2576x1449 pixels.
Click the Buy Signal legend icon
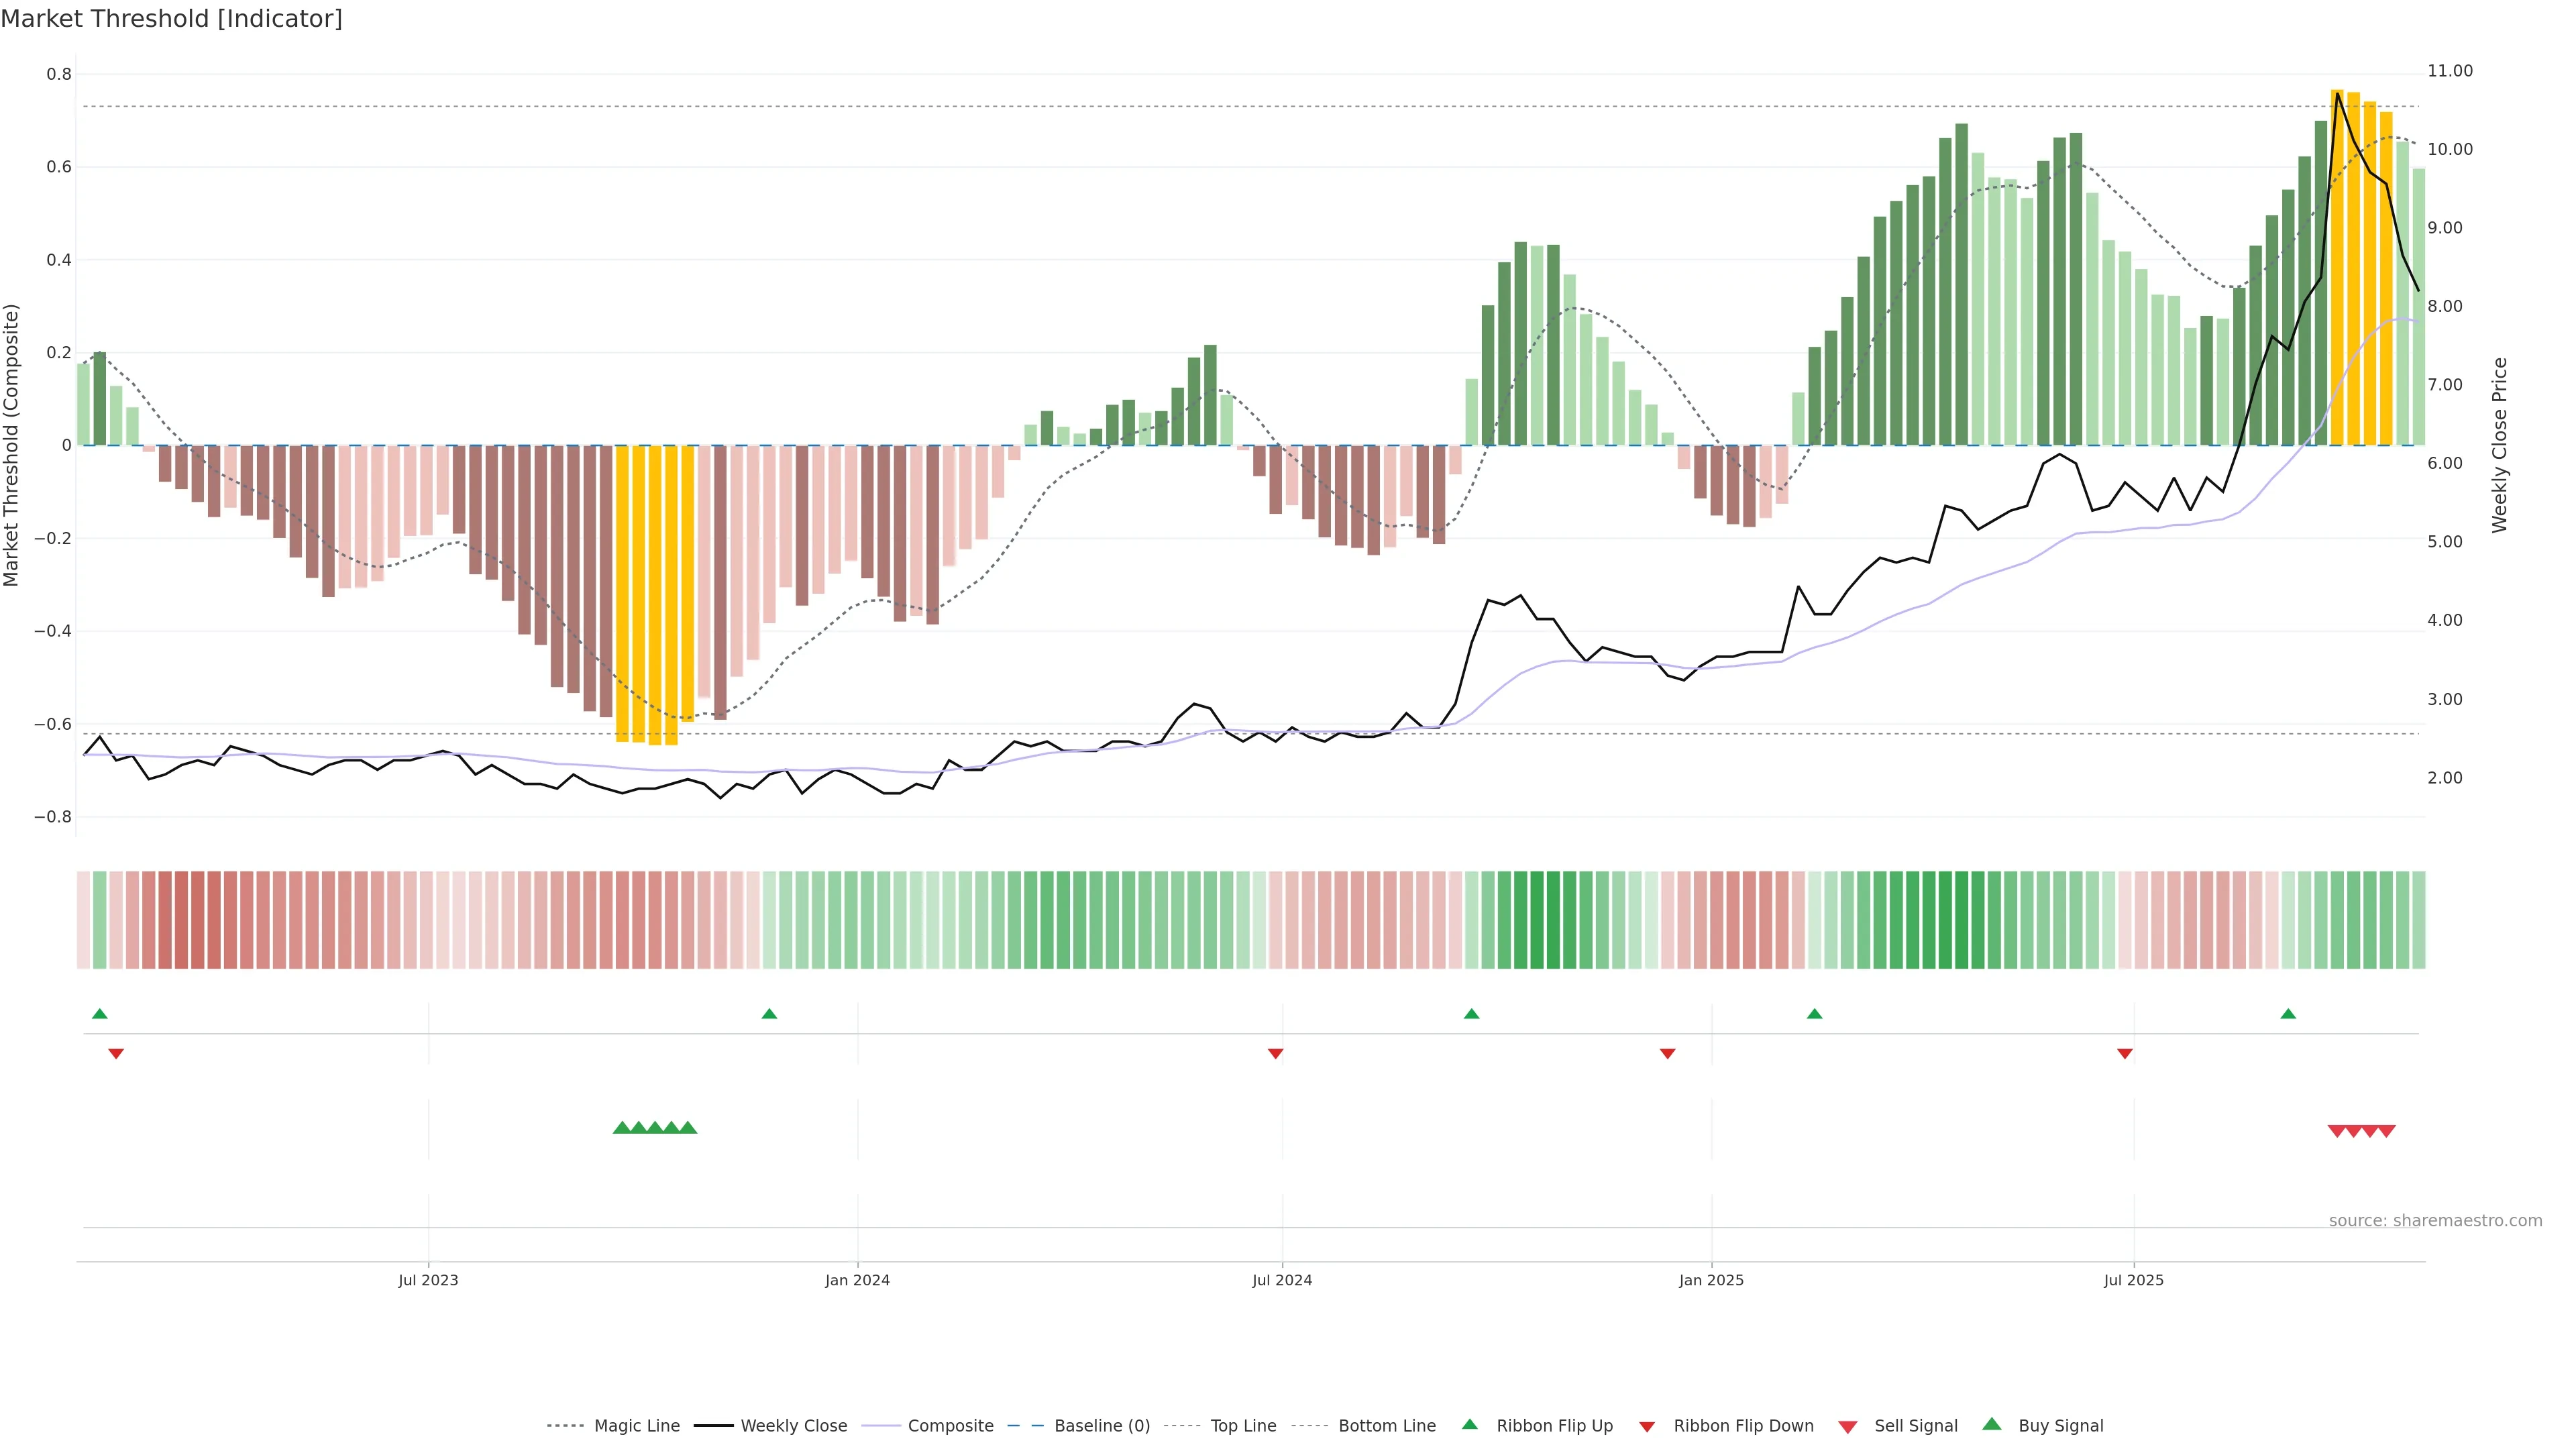(x=1992, y=1424)
